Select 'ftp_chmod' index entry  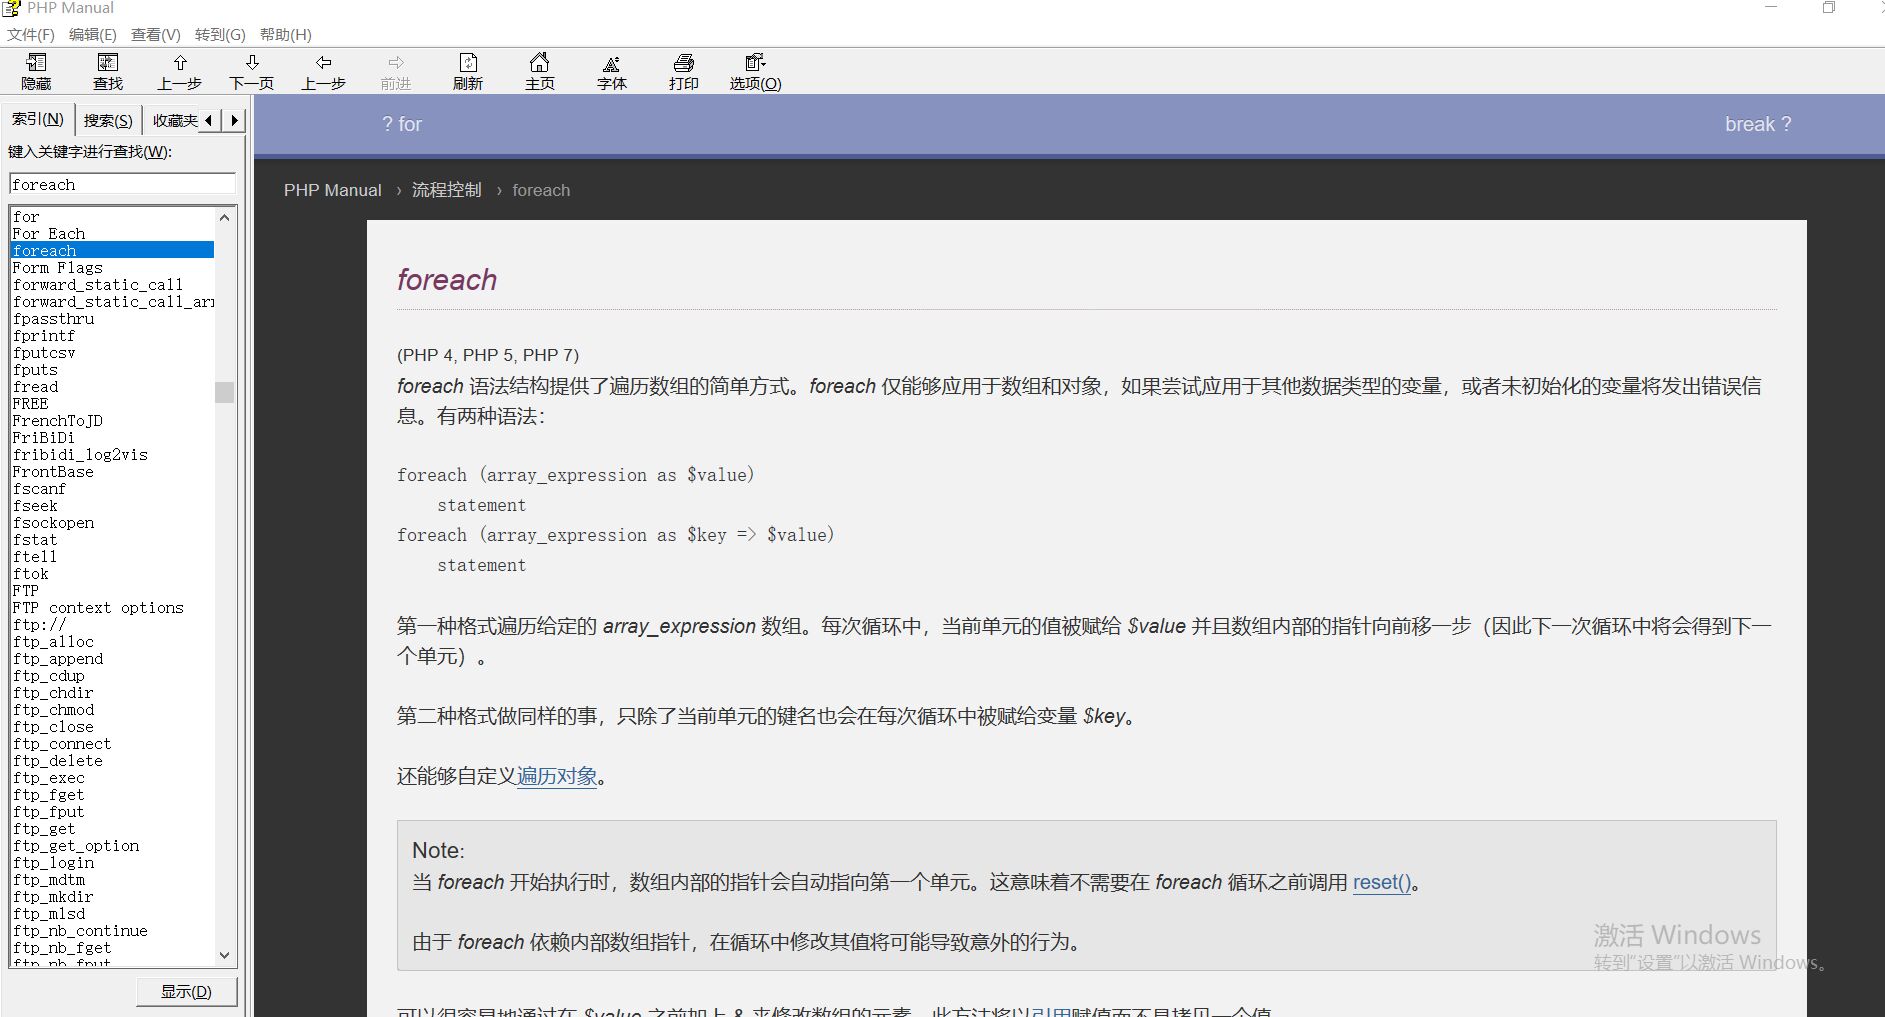[53, 709]
